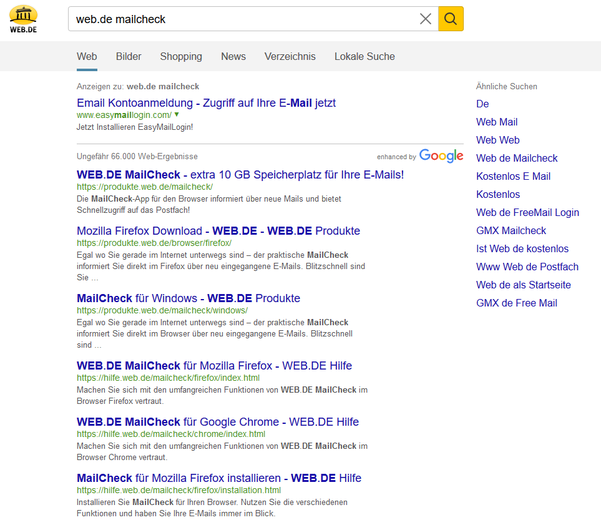Select similar search 'Web de FreeMail Login'
Image resolution: width=601 pixels, height=525 pixels.
527,212
